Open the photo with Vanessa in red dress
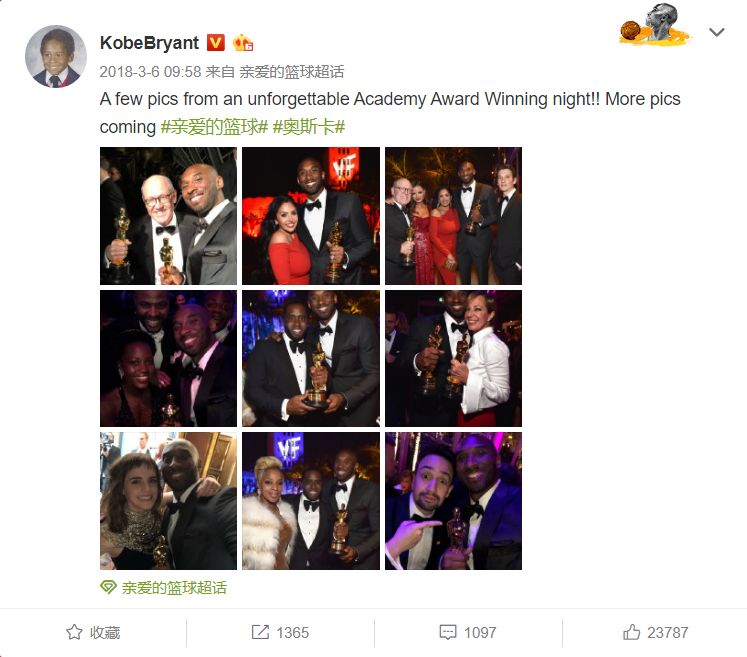Image resolution: width=747 pixels, height=657 pixels. click(311, 216)
